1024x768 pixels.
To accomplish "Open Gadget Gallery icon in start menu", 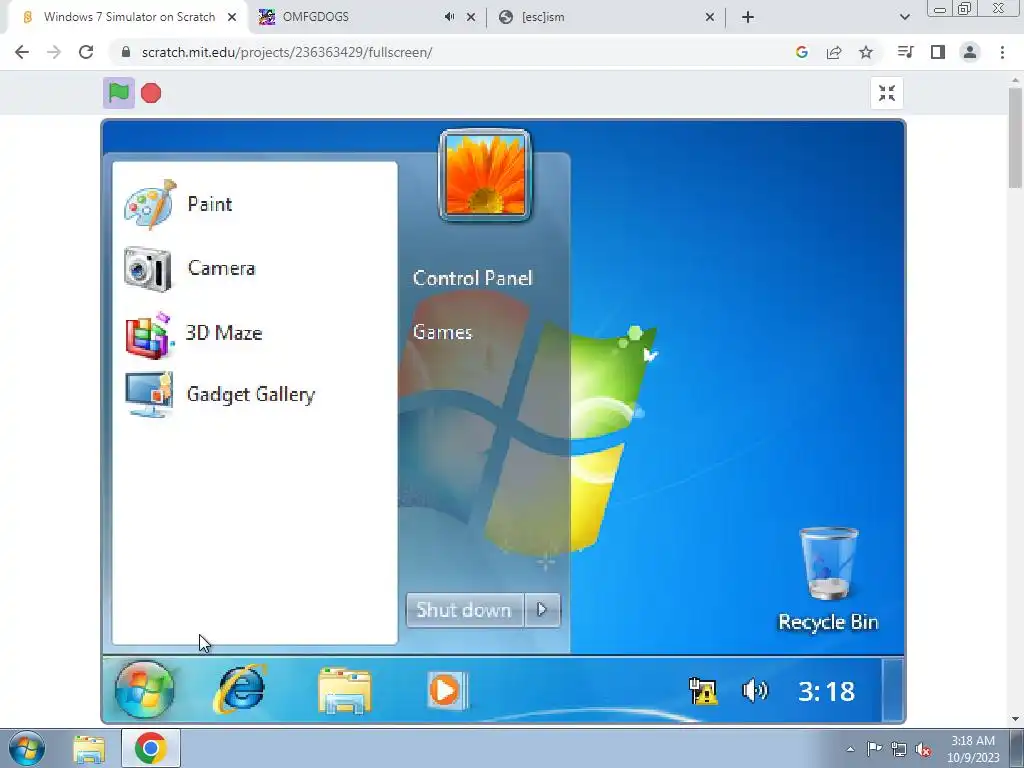I will point(149,394).
